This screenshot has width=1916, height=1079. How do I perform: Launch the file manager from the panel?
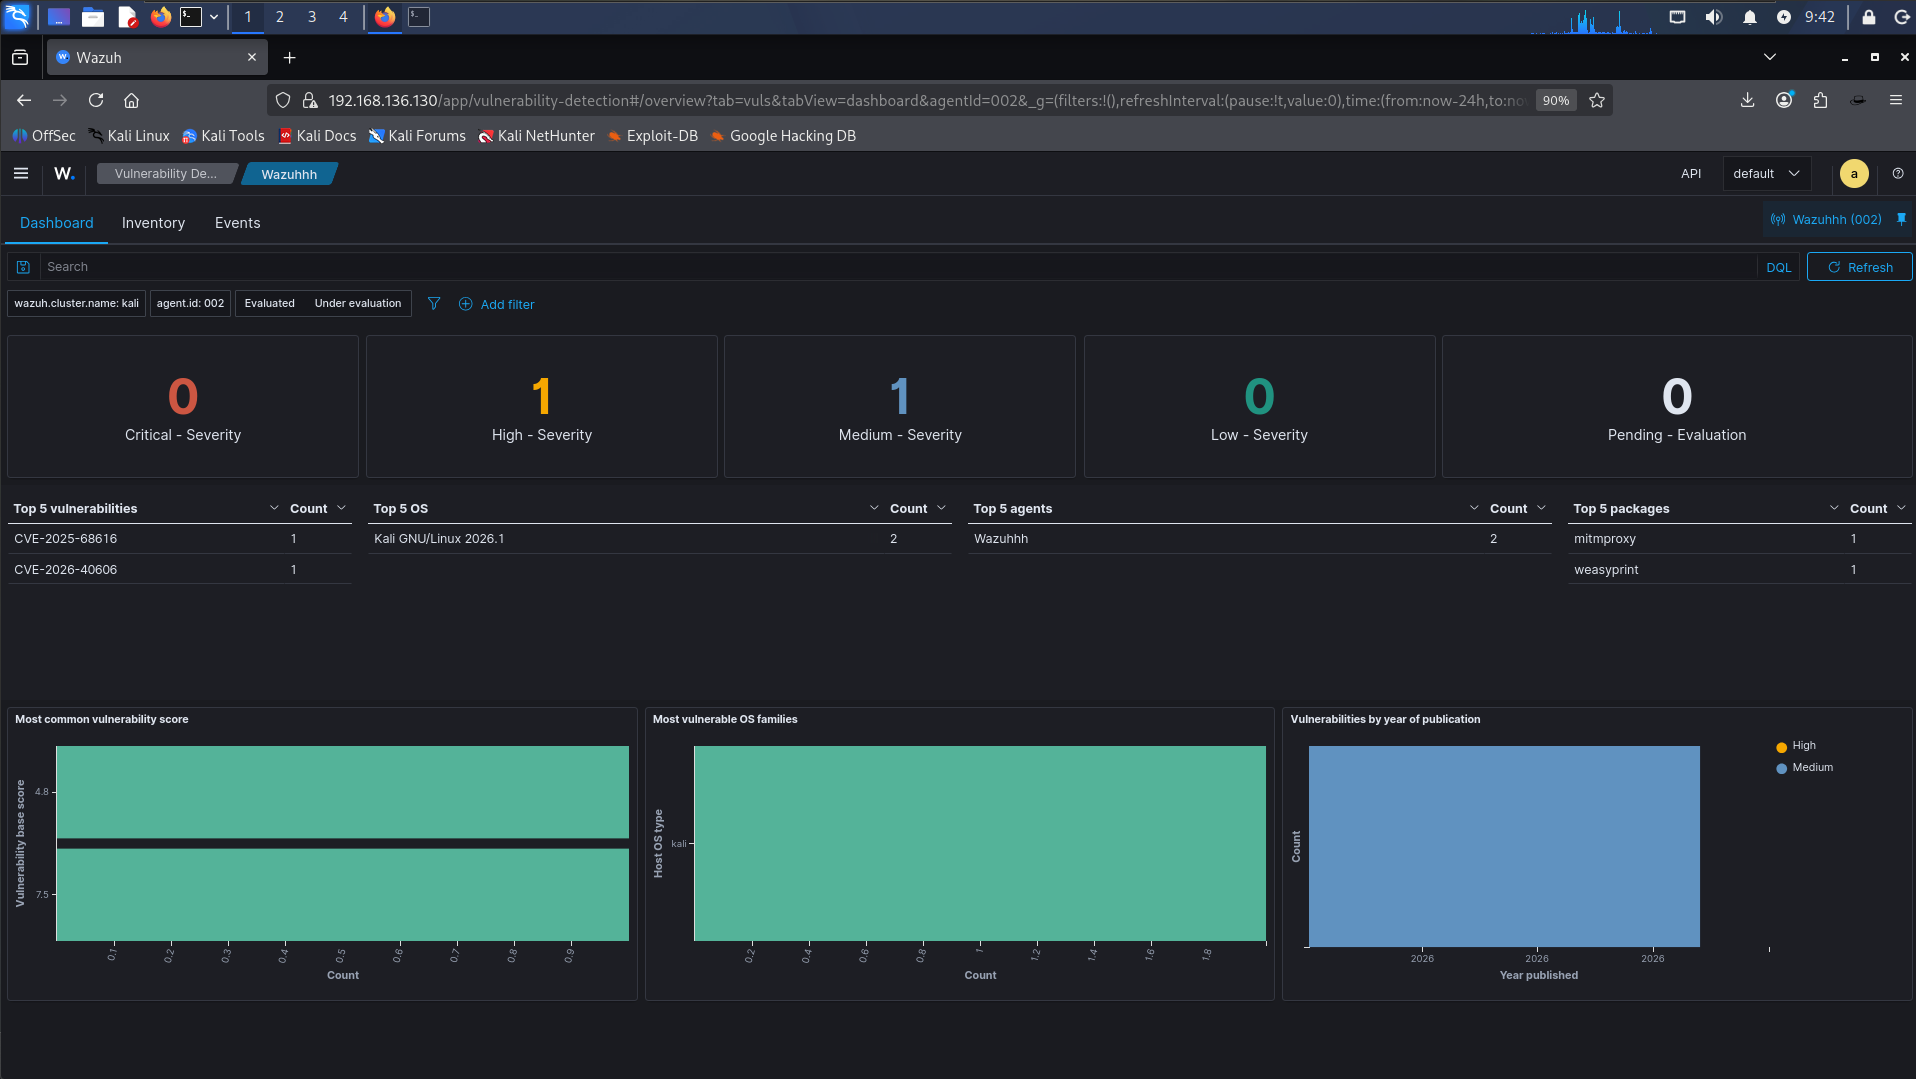93,17
